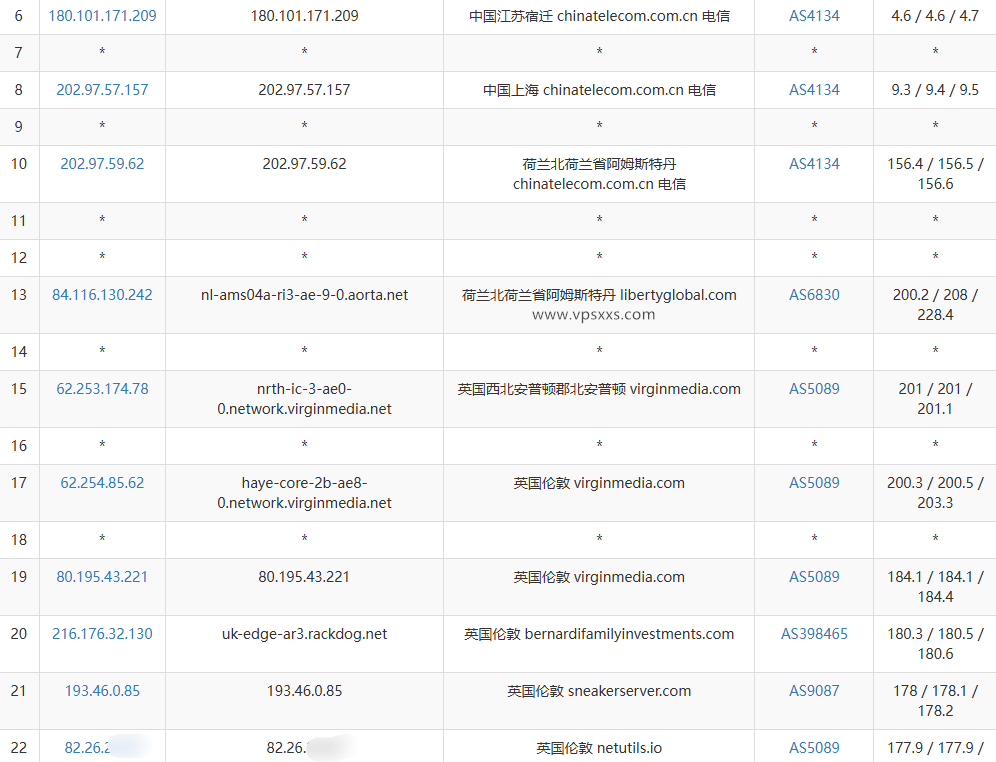Select hostname nl-ams04a-ri3-ae-9-0.aorta.net
Viewport: 996px width, 762px height.
coord(304,295)
